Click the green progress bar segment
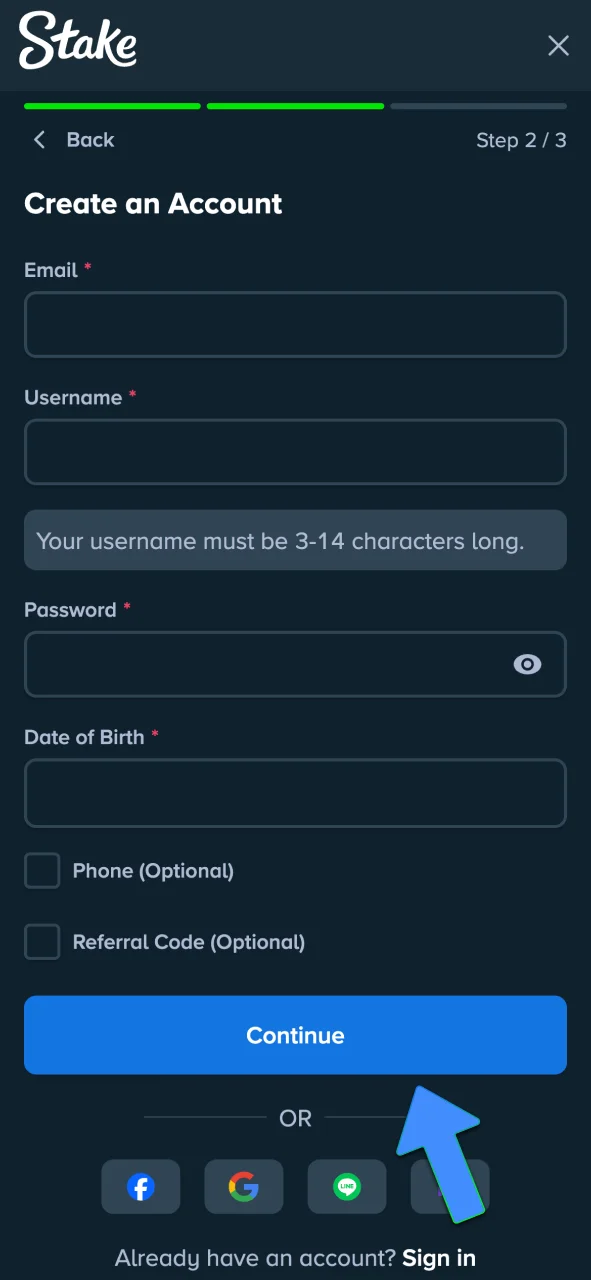 111,106
